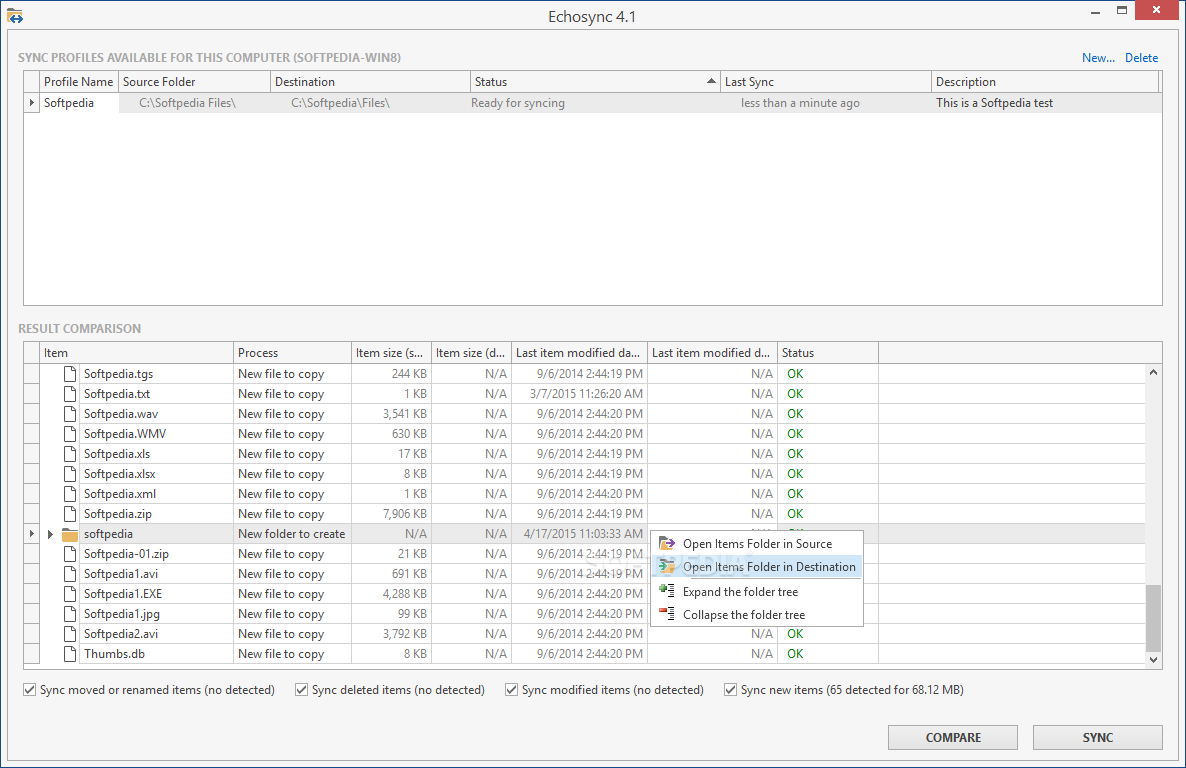Click Status column sort arrow in profiles
The width and height of the screenshot is (1186, 768).
click(711, 81)
